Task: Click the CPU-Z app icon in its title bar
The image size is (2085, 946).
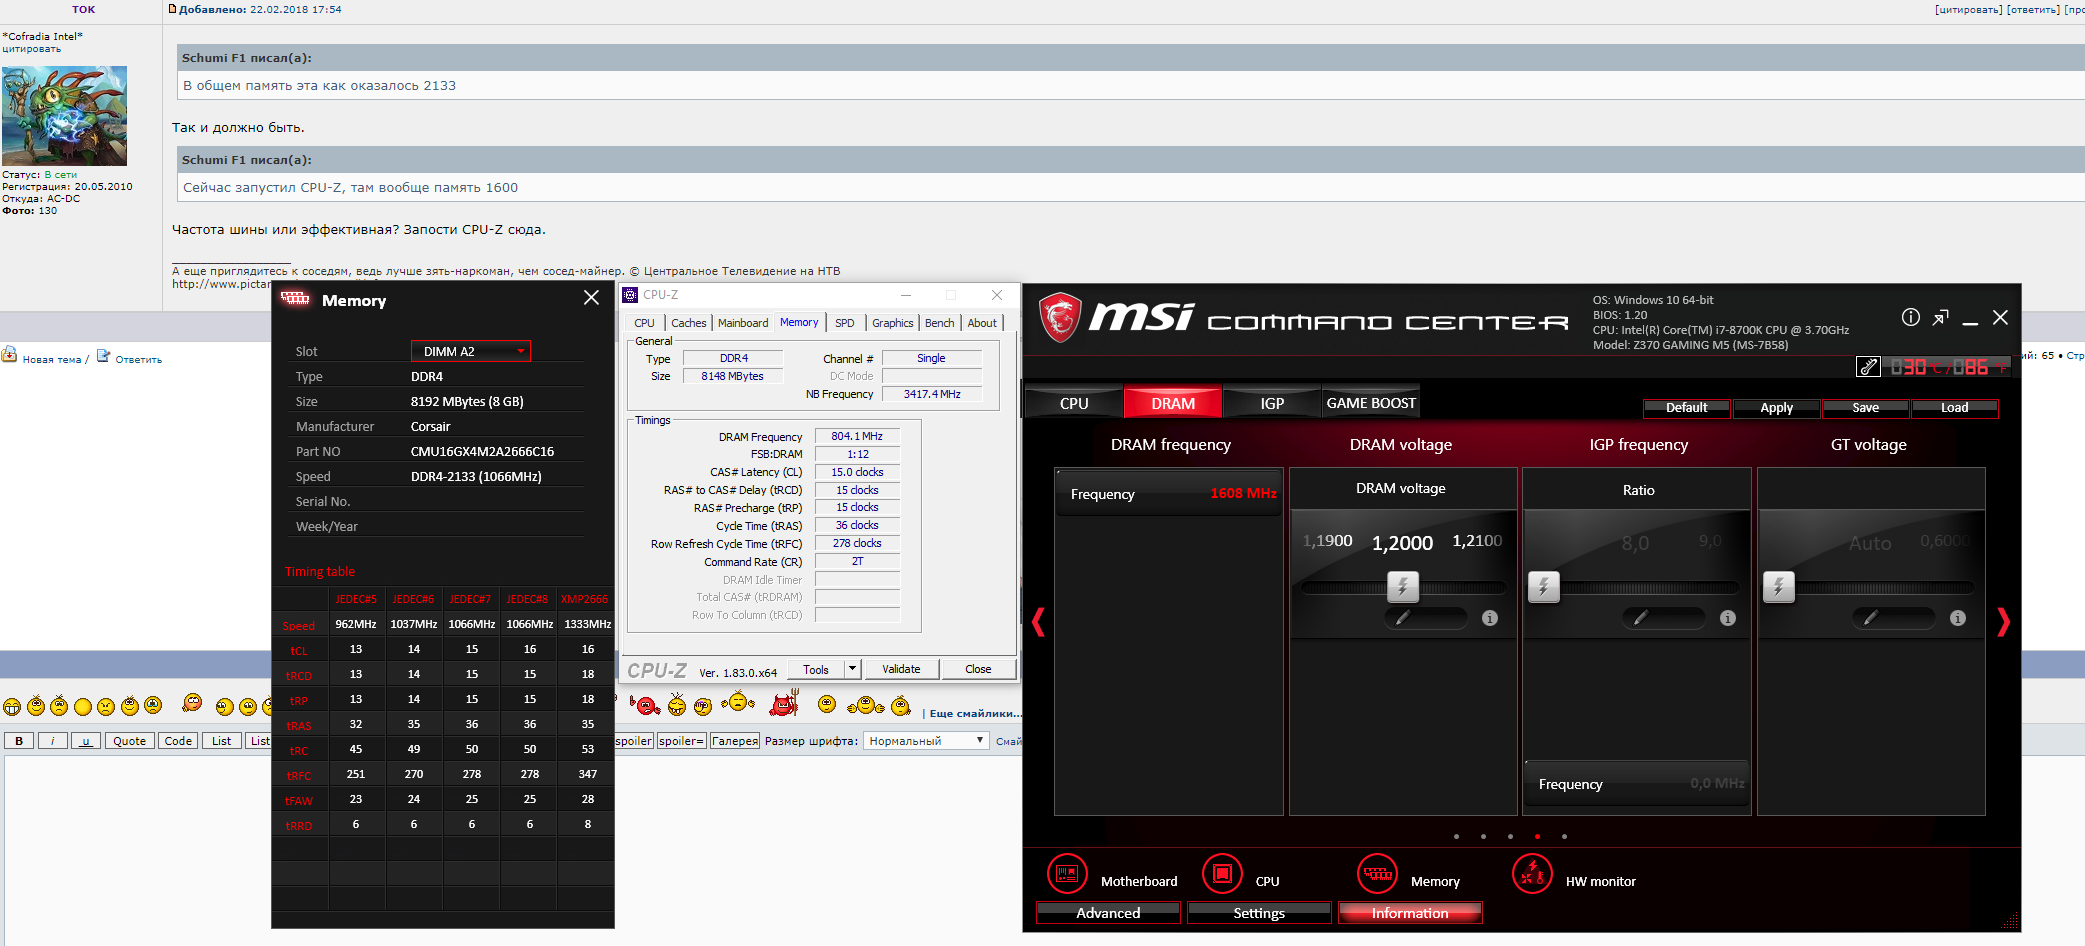Action: [x=630, y=295]
